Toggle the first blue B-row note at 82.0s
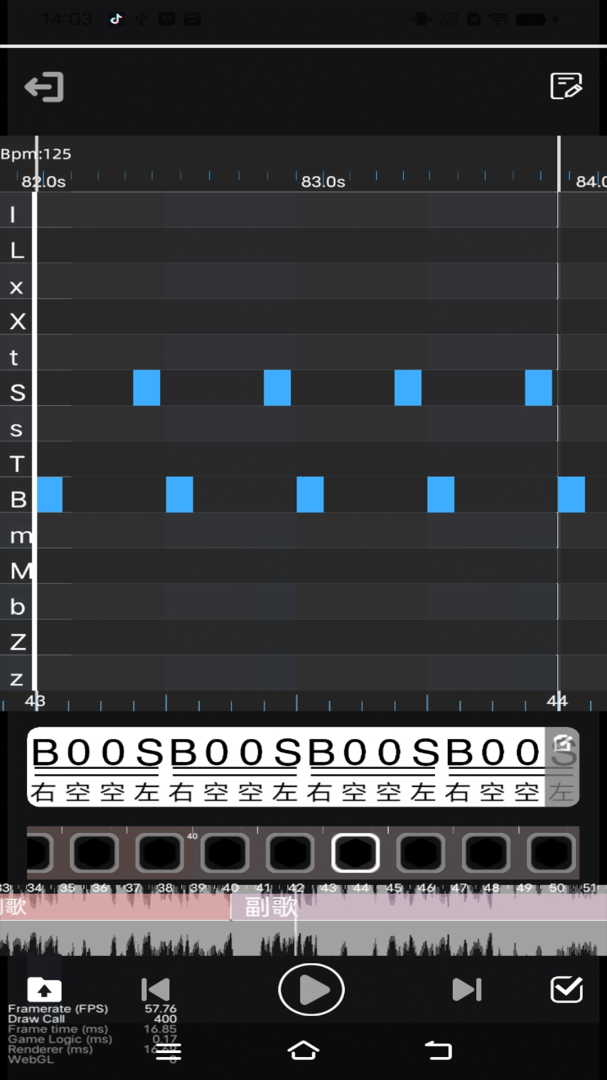 coord(49,495)
